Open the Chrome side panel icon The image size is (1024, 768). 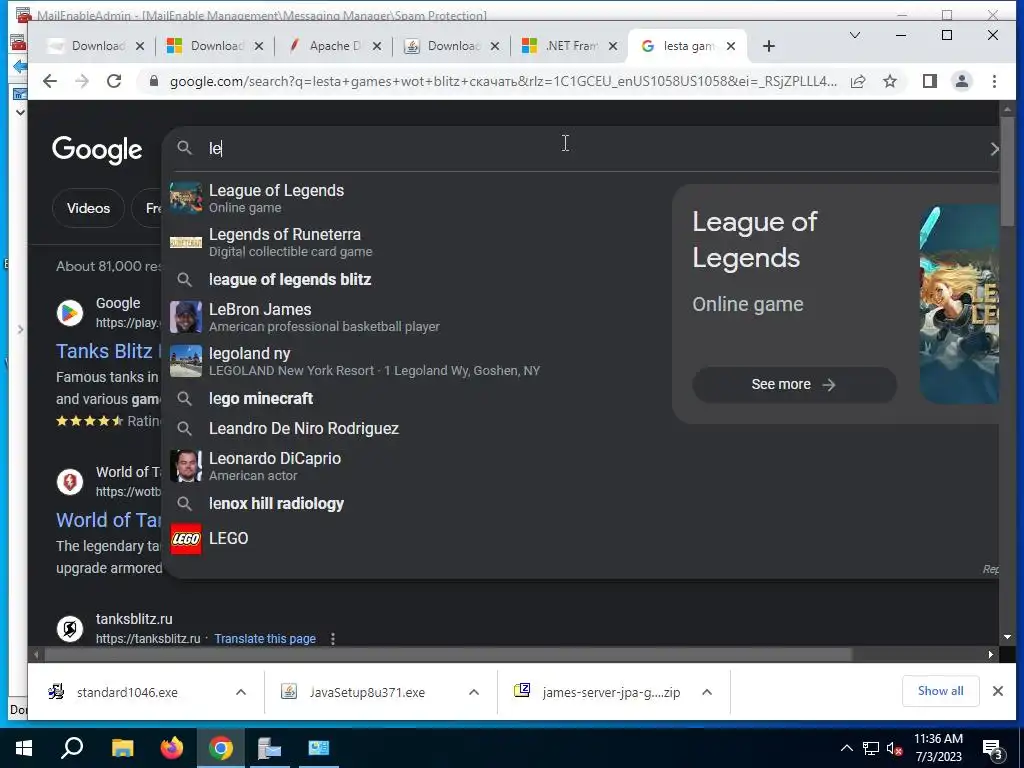coord(929,81)
